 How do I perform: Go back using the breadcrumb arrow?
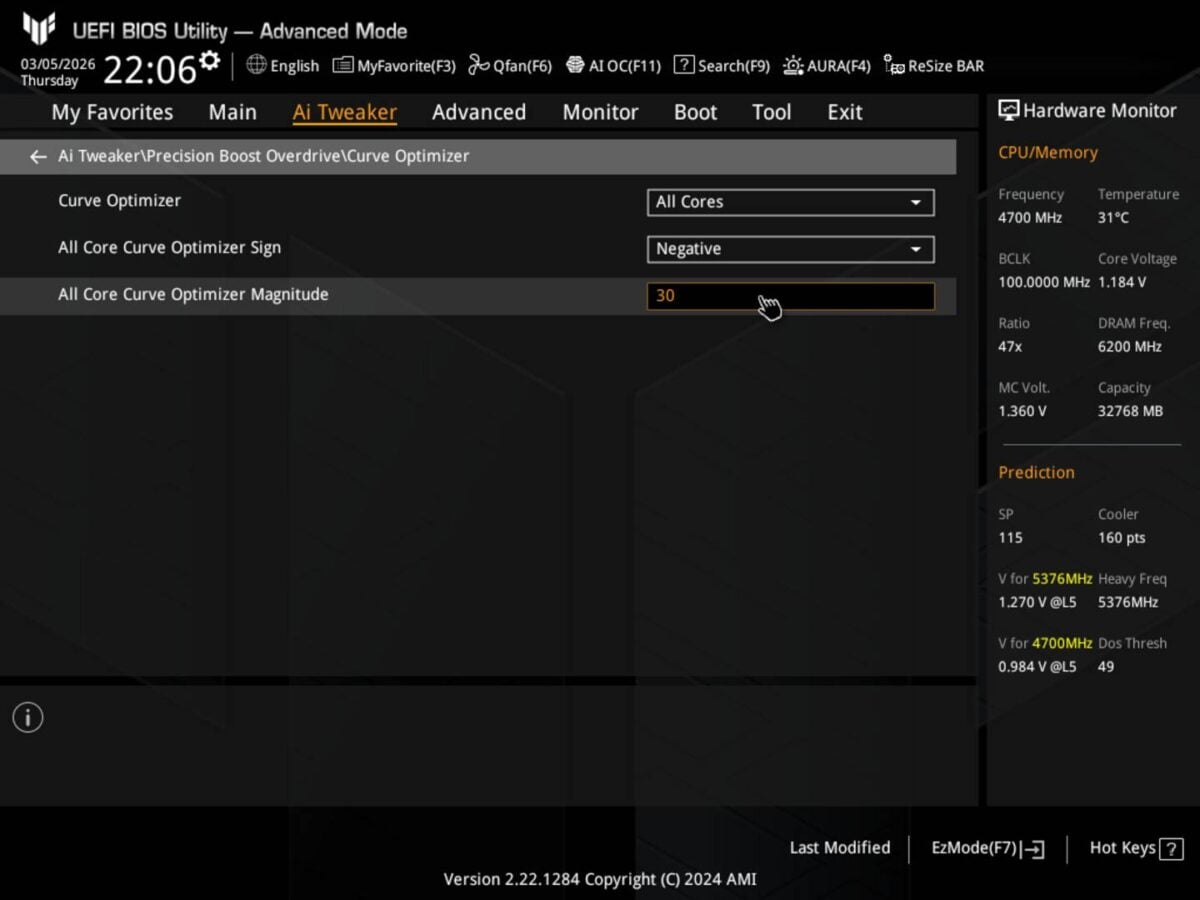coord(37,156)
